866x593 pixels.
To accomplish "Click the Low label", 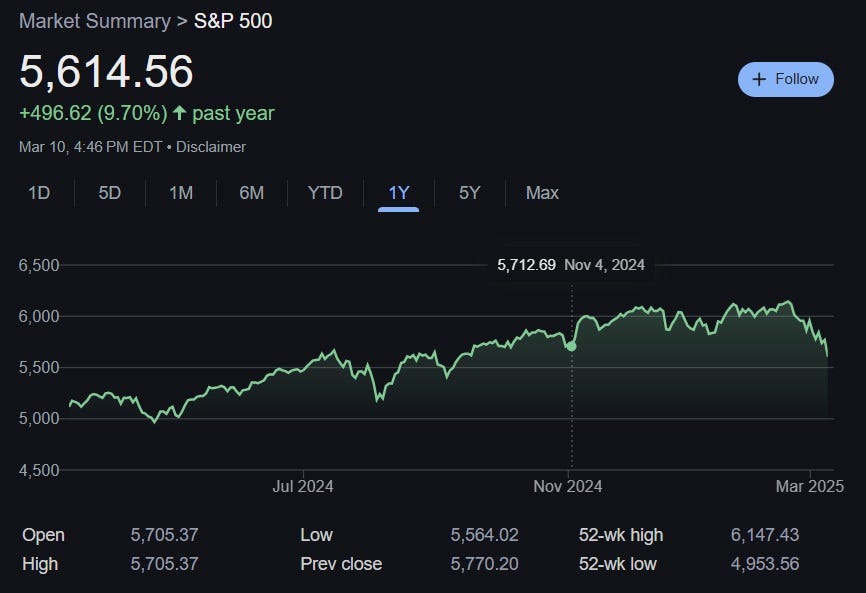I will pos(316,534).
